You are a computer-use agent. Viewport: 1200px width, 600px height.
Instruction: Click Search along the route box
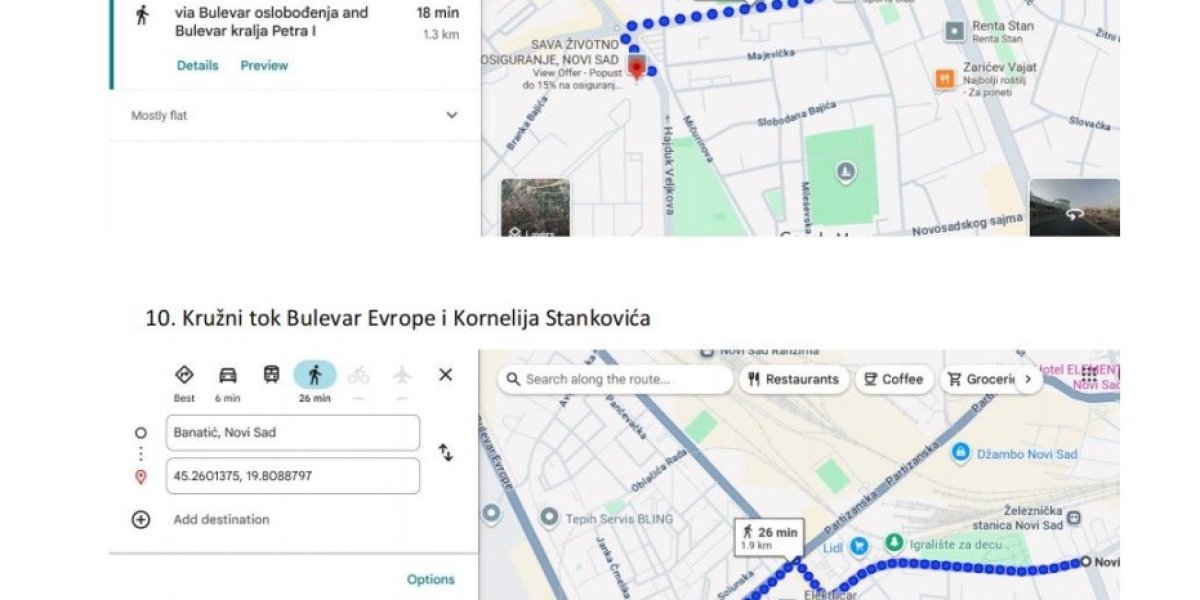coord(615,379)
